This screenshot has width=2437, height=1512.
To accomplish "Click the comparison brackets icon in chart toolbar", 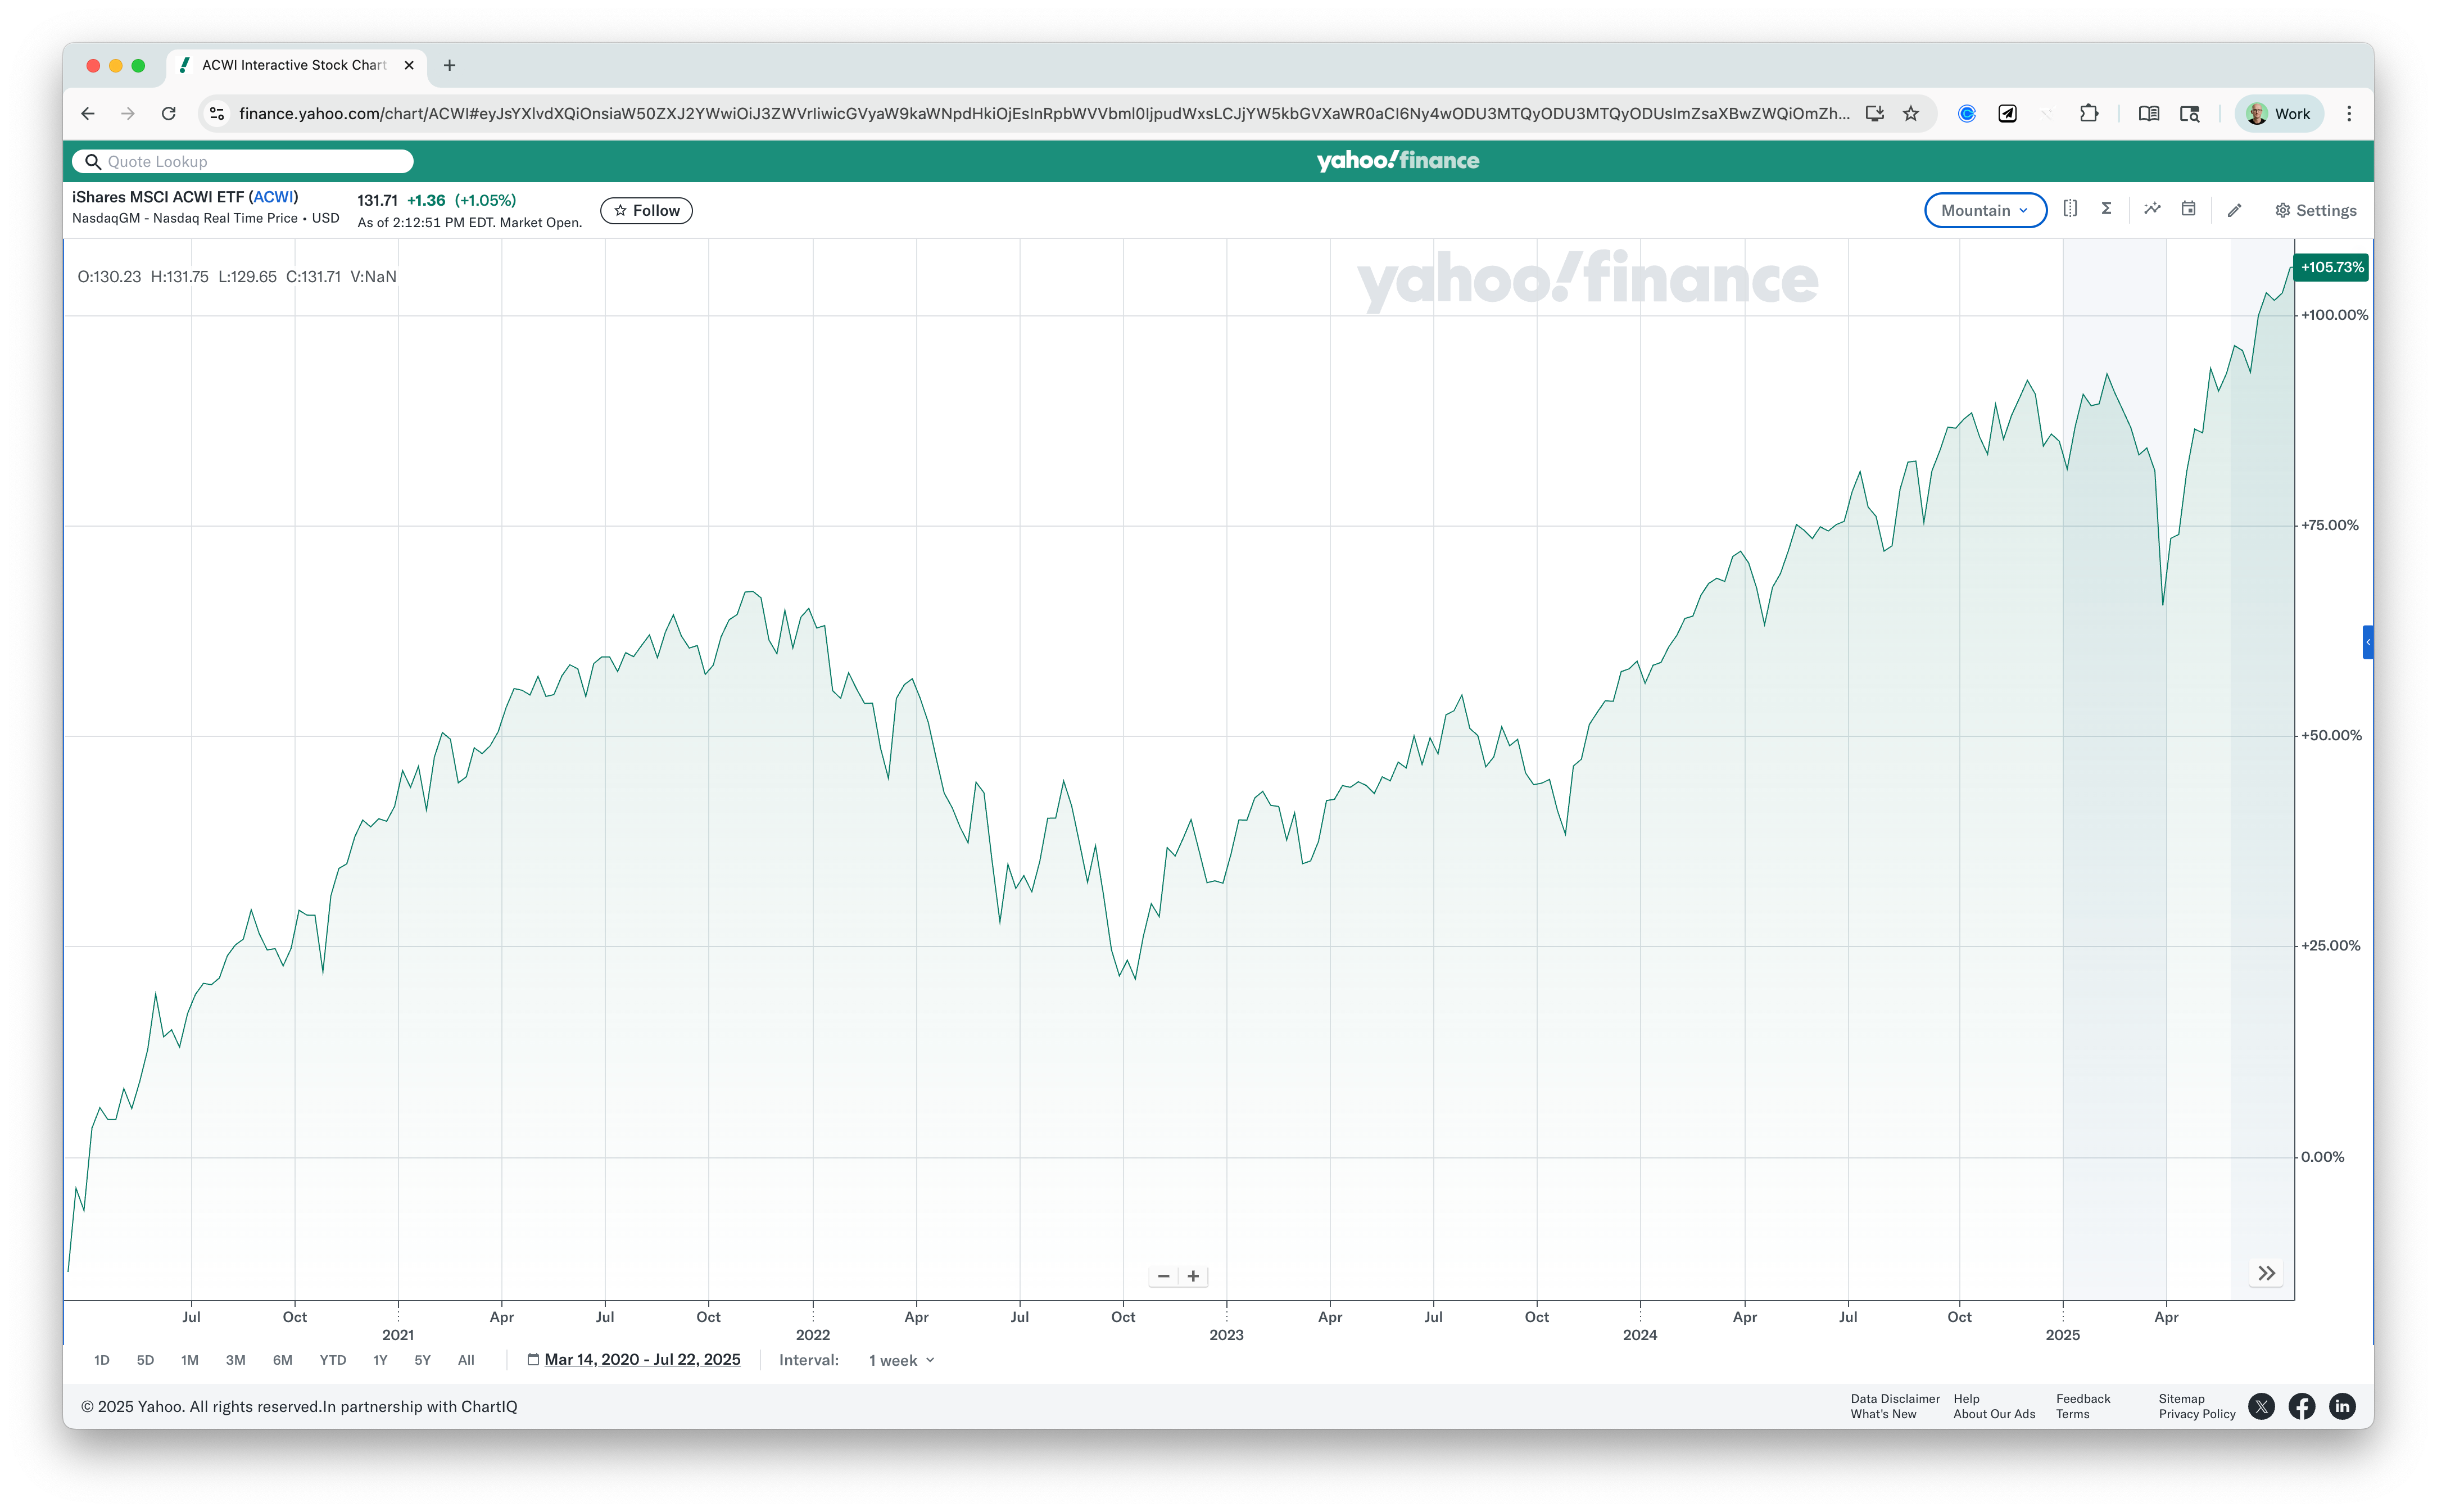I will click(x=2070, y=209).
